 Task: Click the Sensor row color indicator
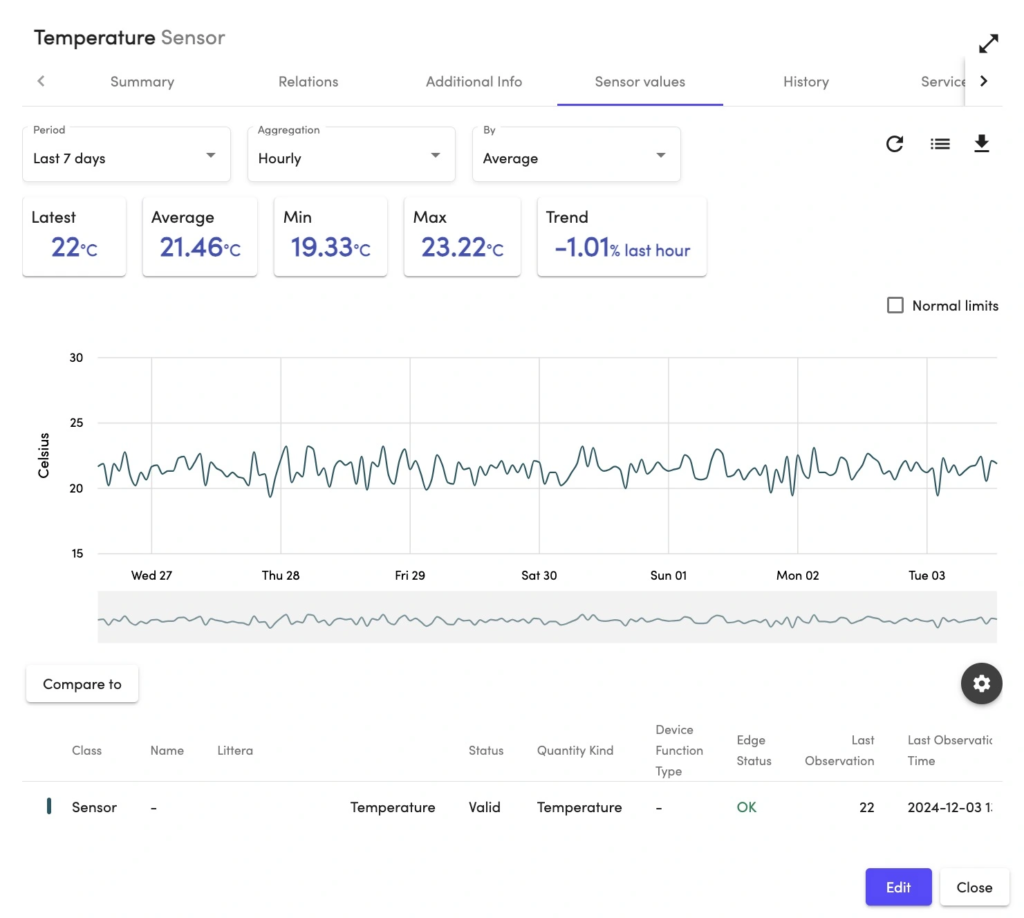coord(49,807)
